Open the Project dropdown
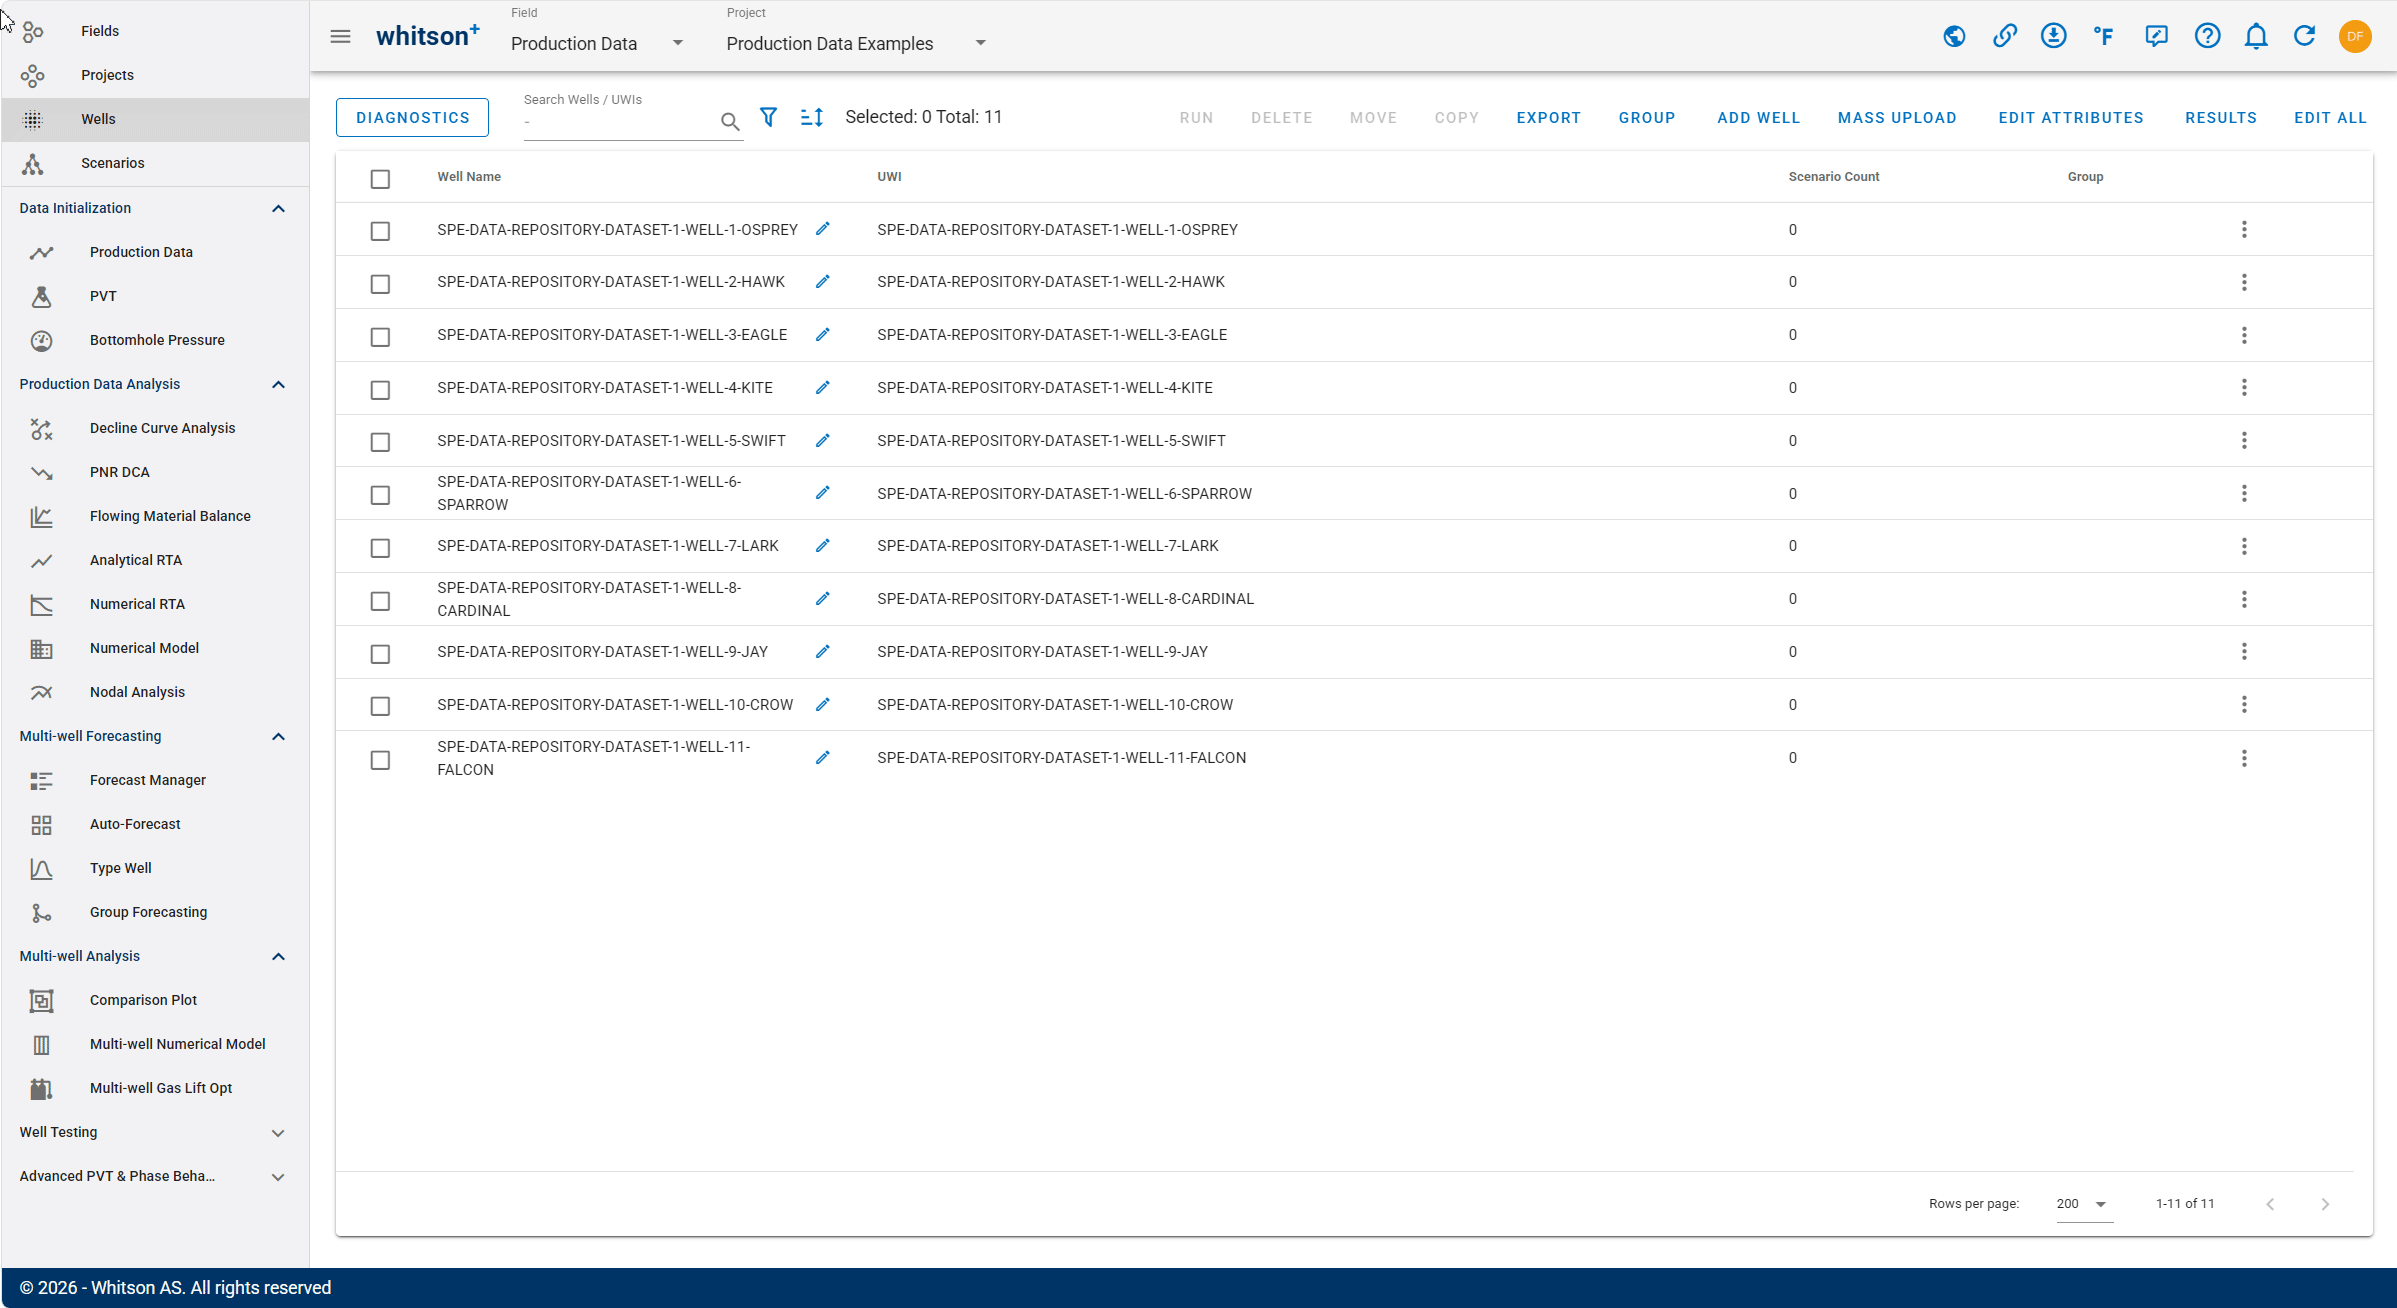 click(856, 43)
